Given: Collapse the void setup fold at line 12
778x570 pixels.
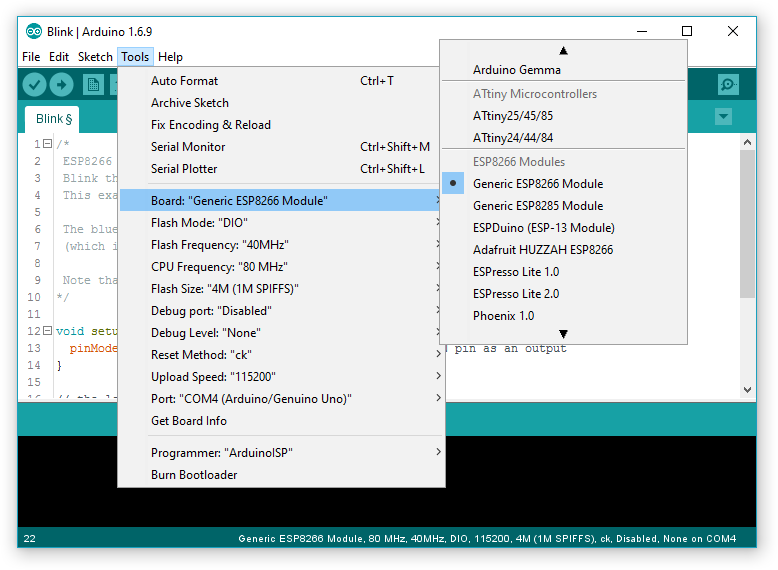Looking at the screenshot, I should pos(48,330).
